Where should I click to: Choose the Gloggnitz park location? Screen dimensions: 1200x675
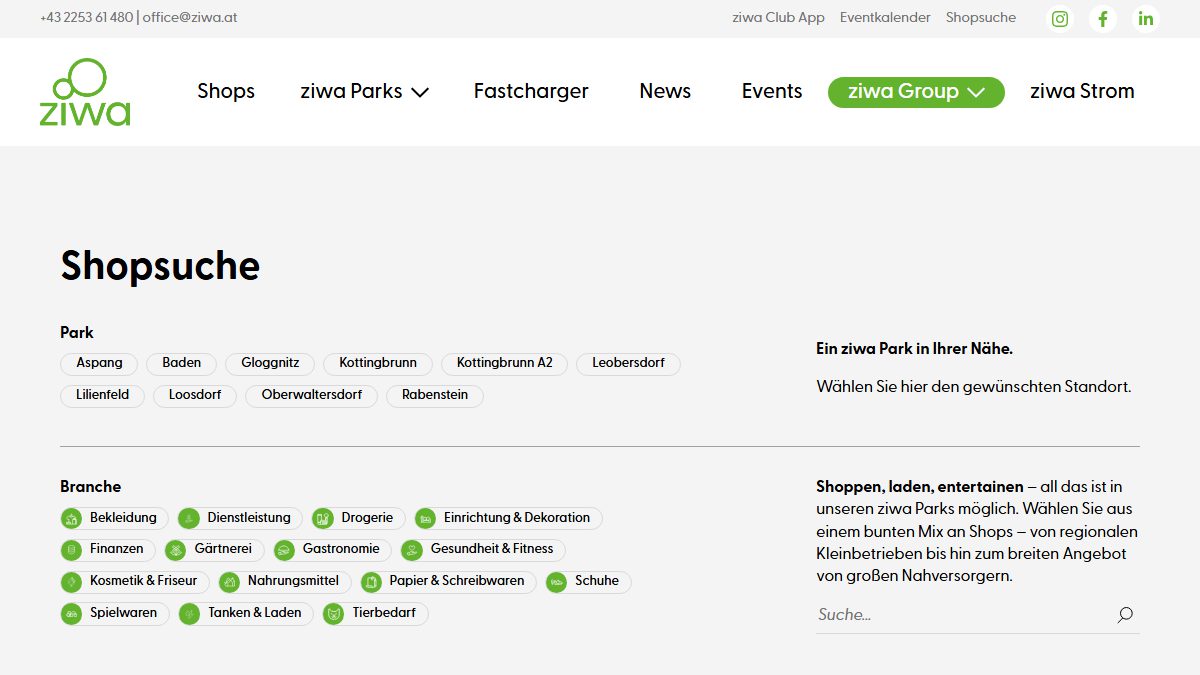[x=270, y=363]
